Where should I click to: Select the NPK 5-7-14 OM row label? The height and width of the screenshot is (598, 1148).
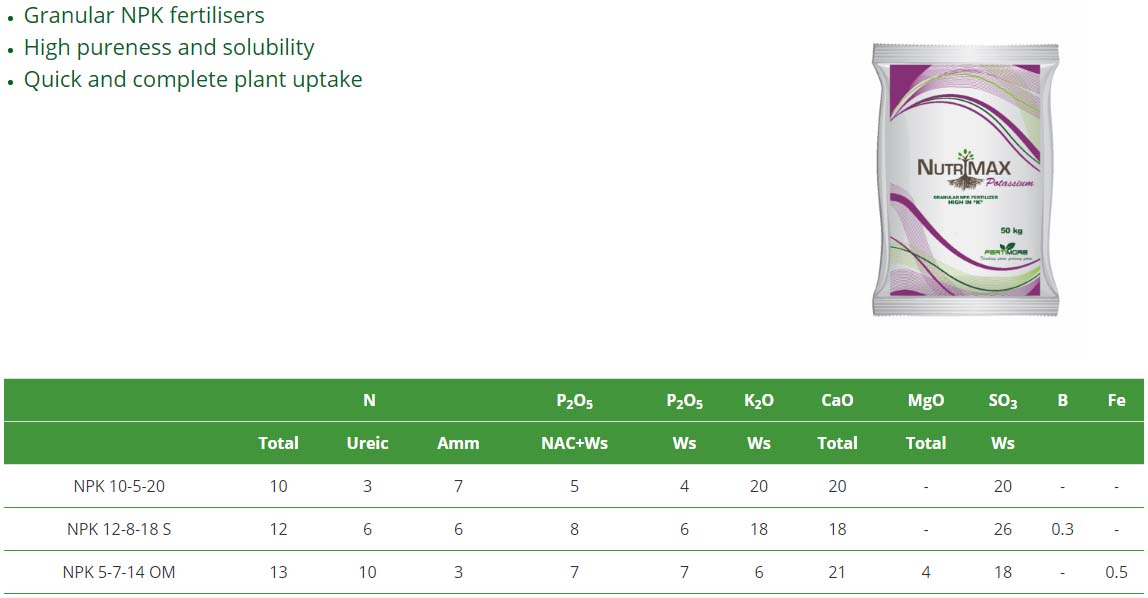pyautogui.click(x=119, y=572)
